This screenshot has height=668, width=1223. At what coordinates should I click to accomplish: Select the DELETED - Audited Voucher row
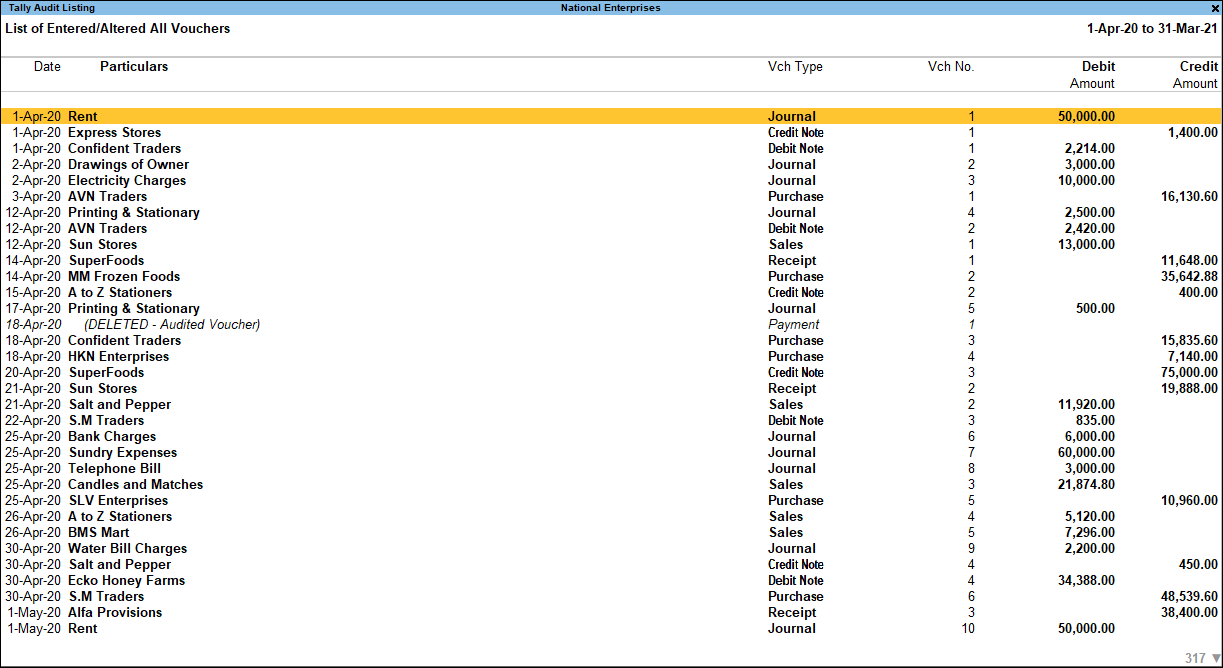[x=611, y=324]
